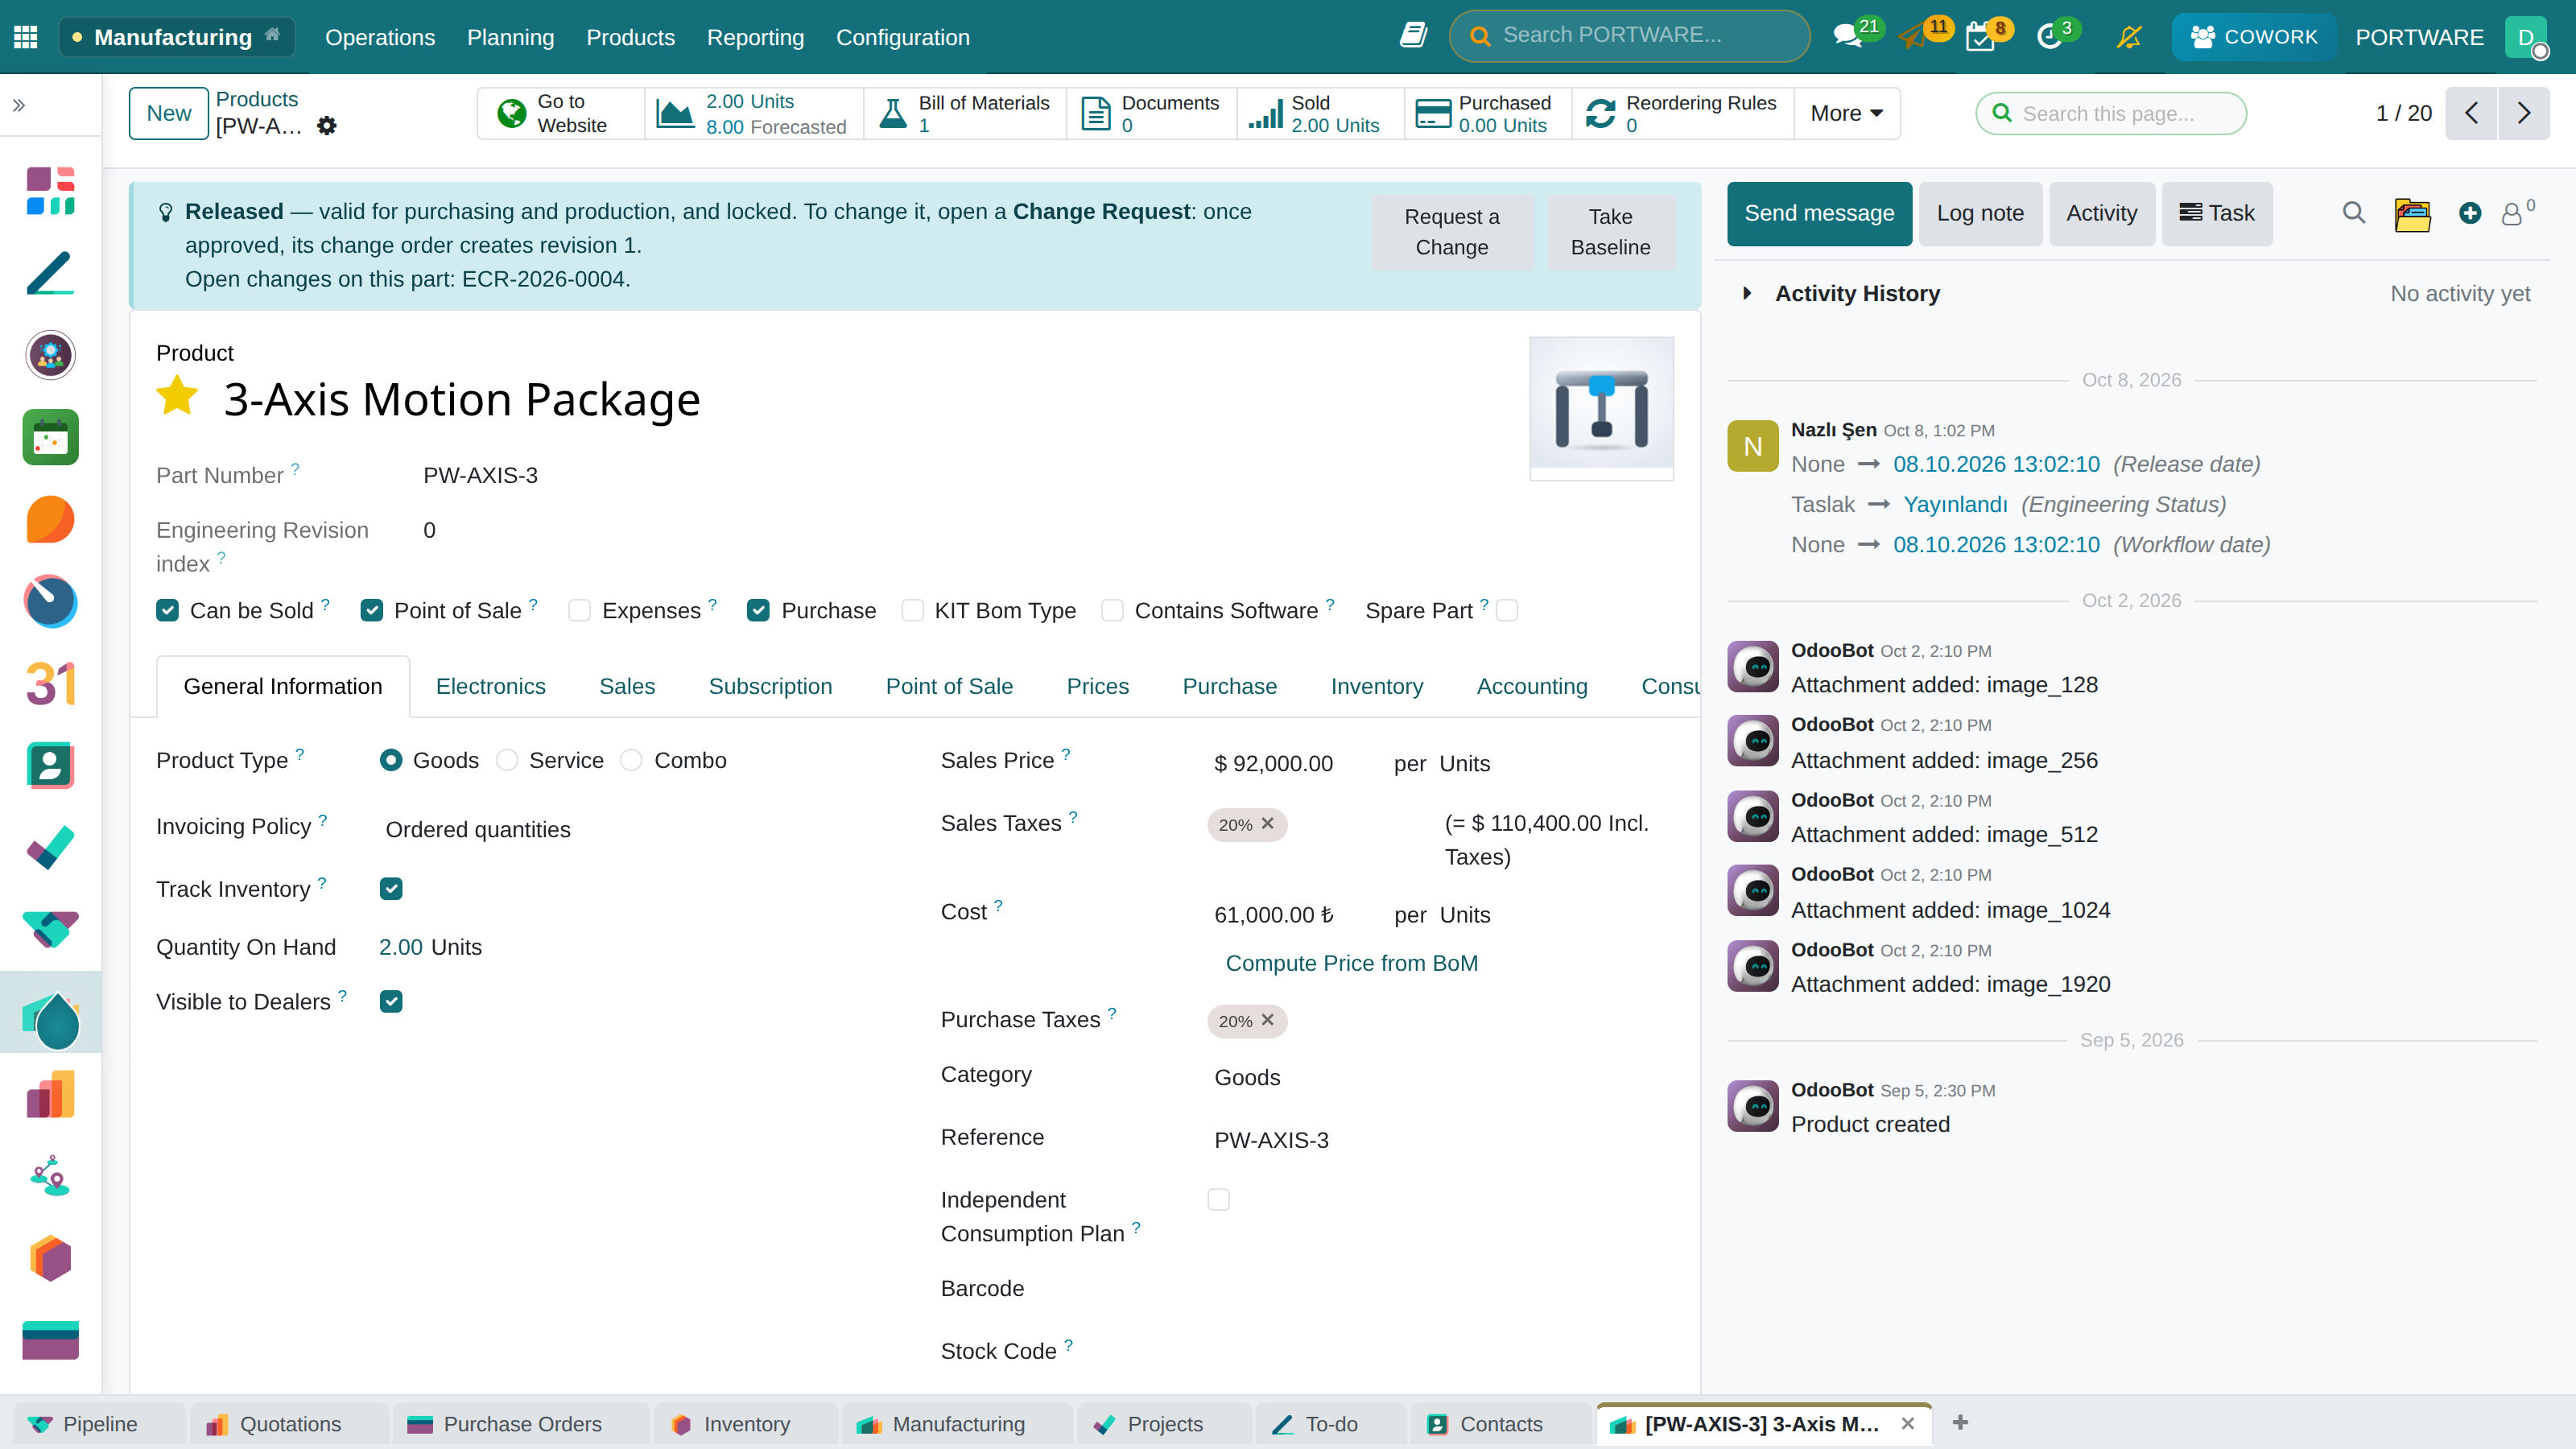Open the Bill of Materials stat button
Image resolution: width=2576 pixels, height=1449 pixels.
965,113
